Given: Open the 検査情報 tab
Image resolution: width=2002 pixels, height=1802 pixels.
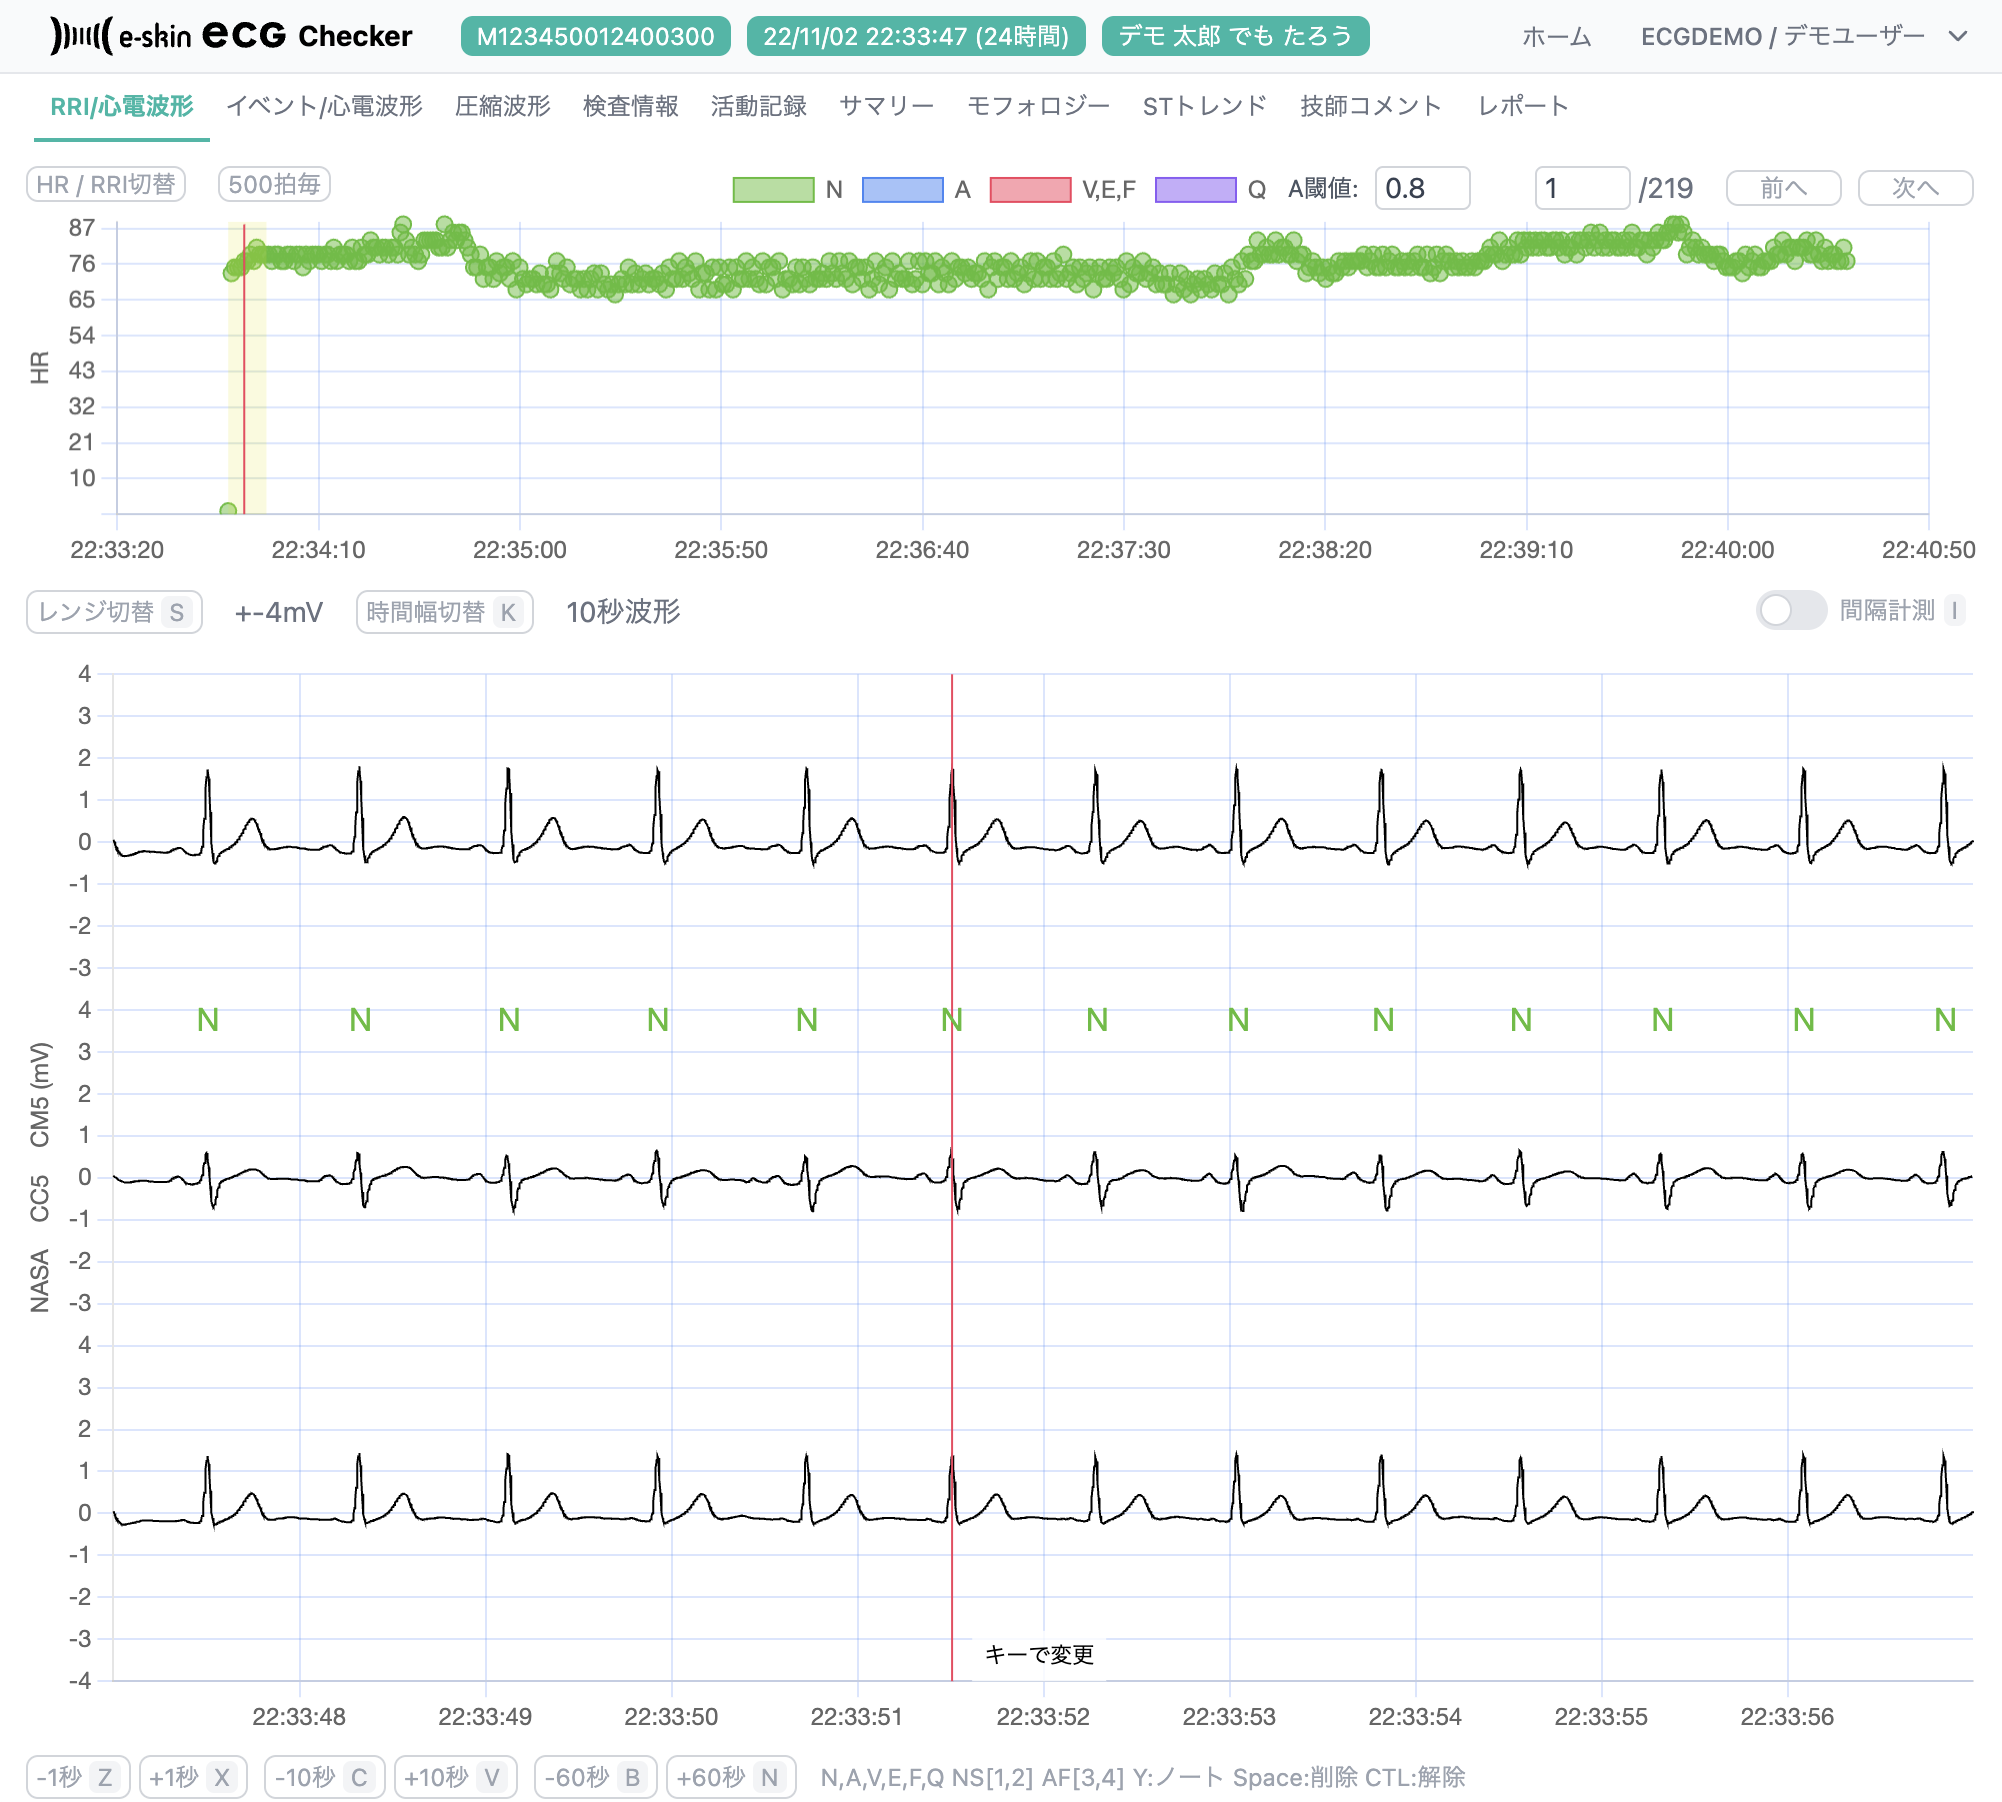Looking at the screenshot, I should coord(629,106).
